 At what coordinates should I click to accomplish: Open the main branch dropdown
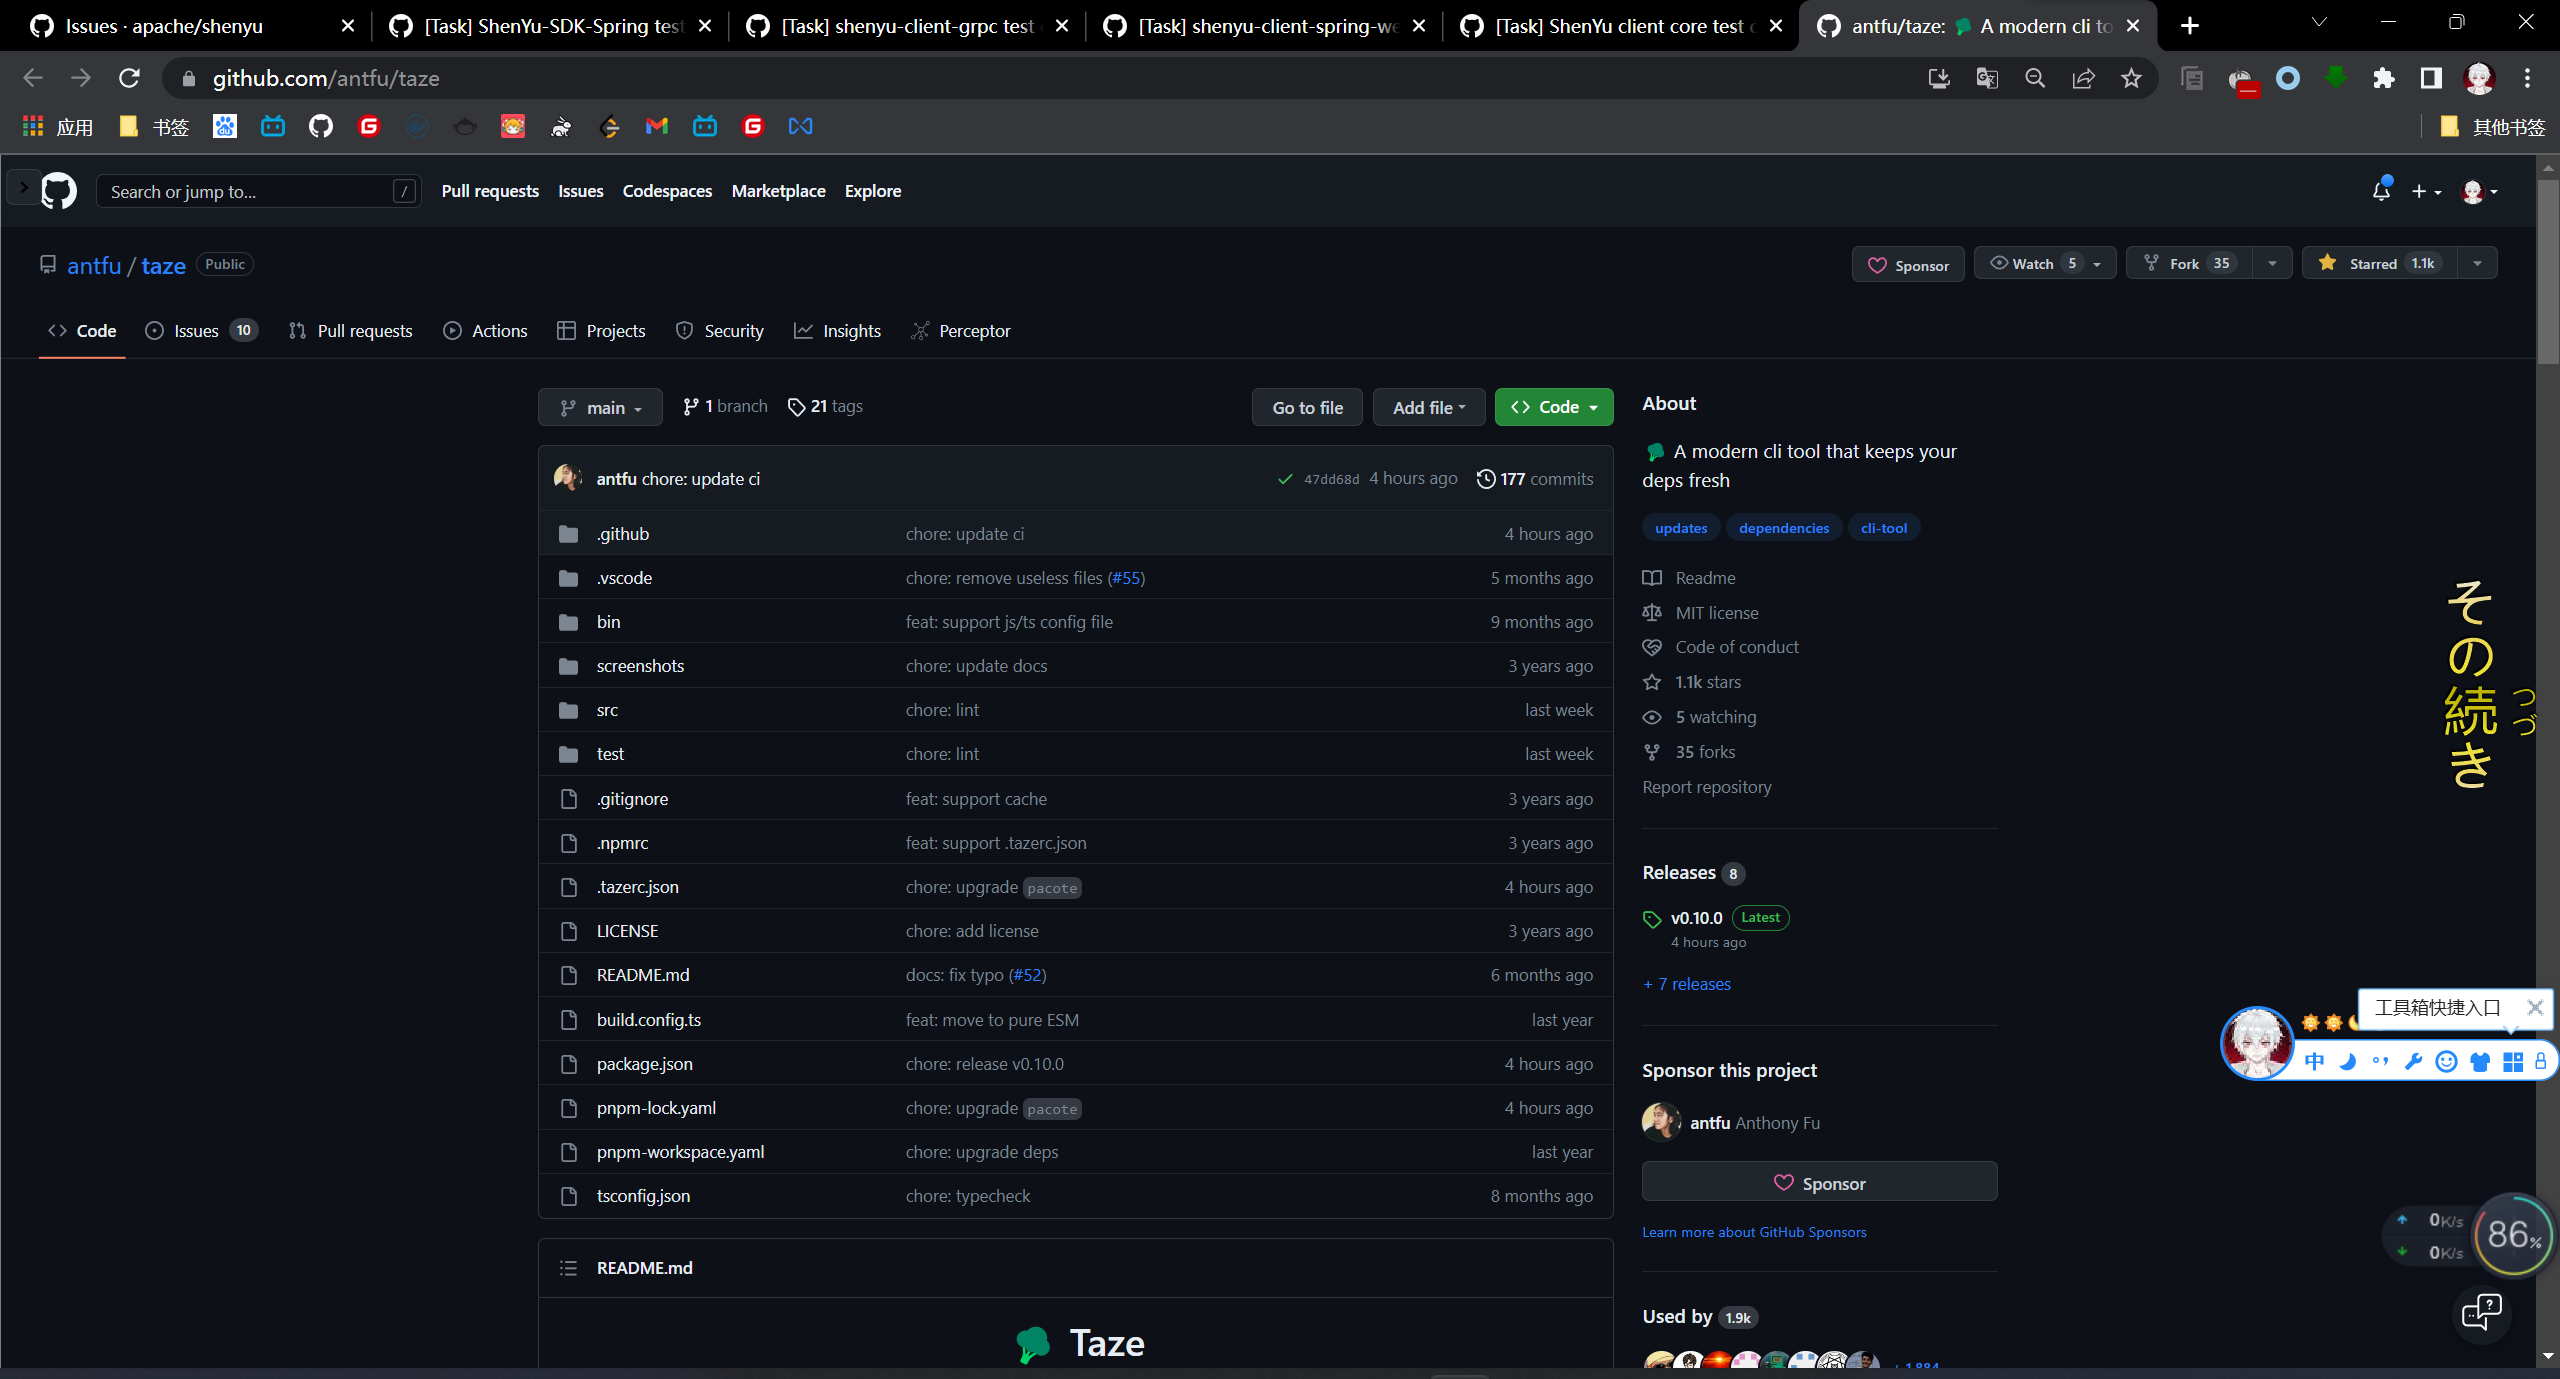[600, 408]
